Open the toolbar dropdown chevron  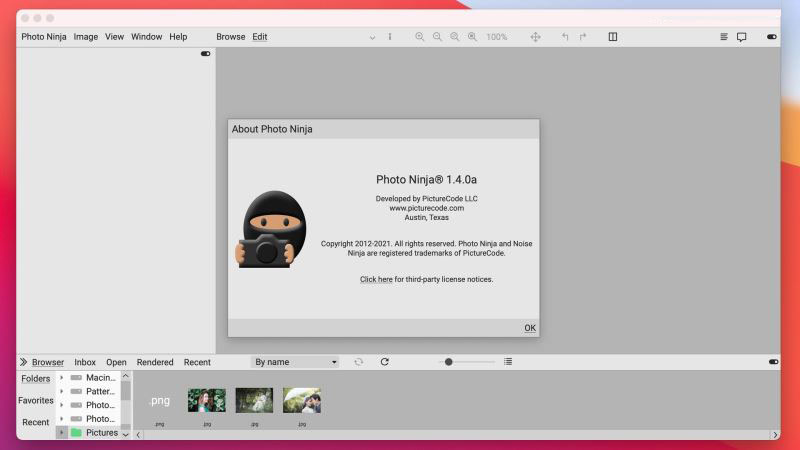pyautogui.click(x=372, y=37)
